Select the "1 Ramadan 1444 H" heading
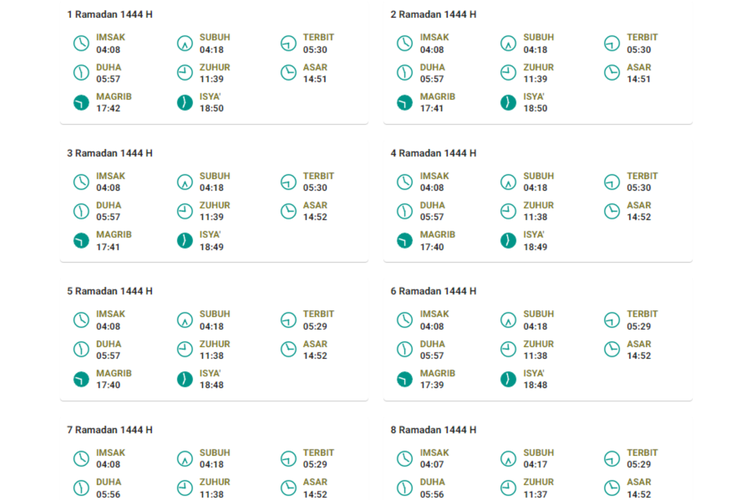The width and height of the screenshot is (750, 500). (110, 15)
